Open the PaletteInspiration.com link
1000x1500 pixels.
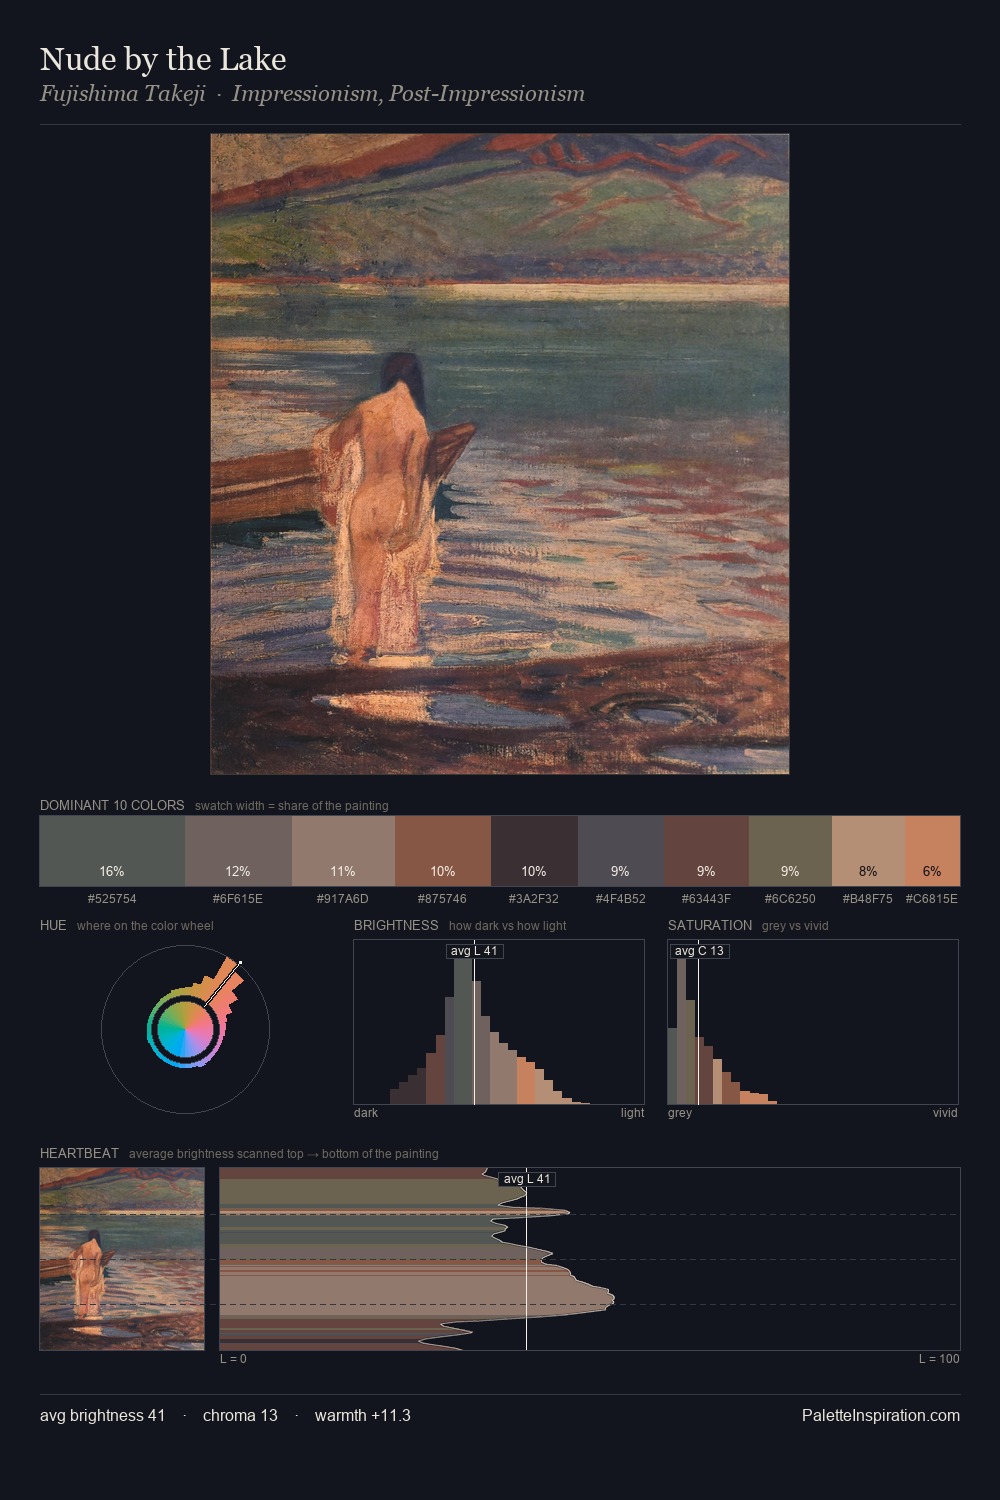[x=881, y=1415]
